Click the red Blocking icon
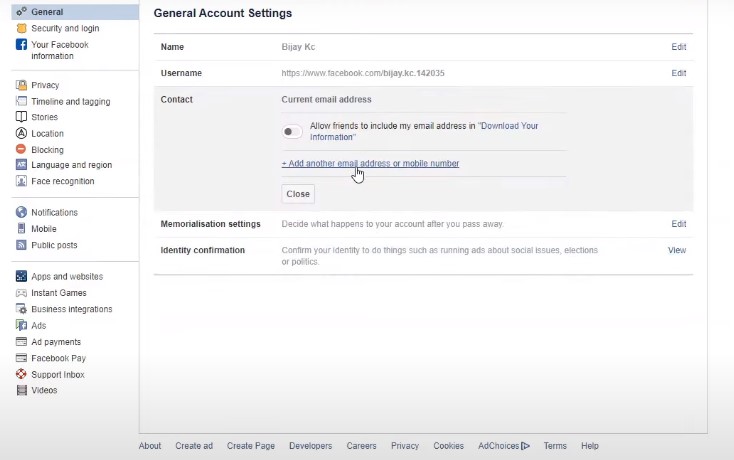 coord(21,149)
